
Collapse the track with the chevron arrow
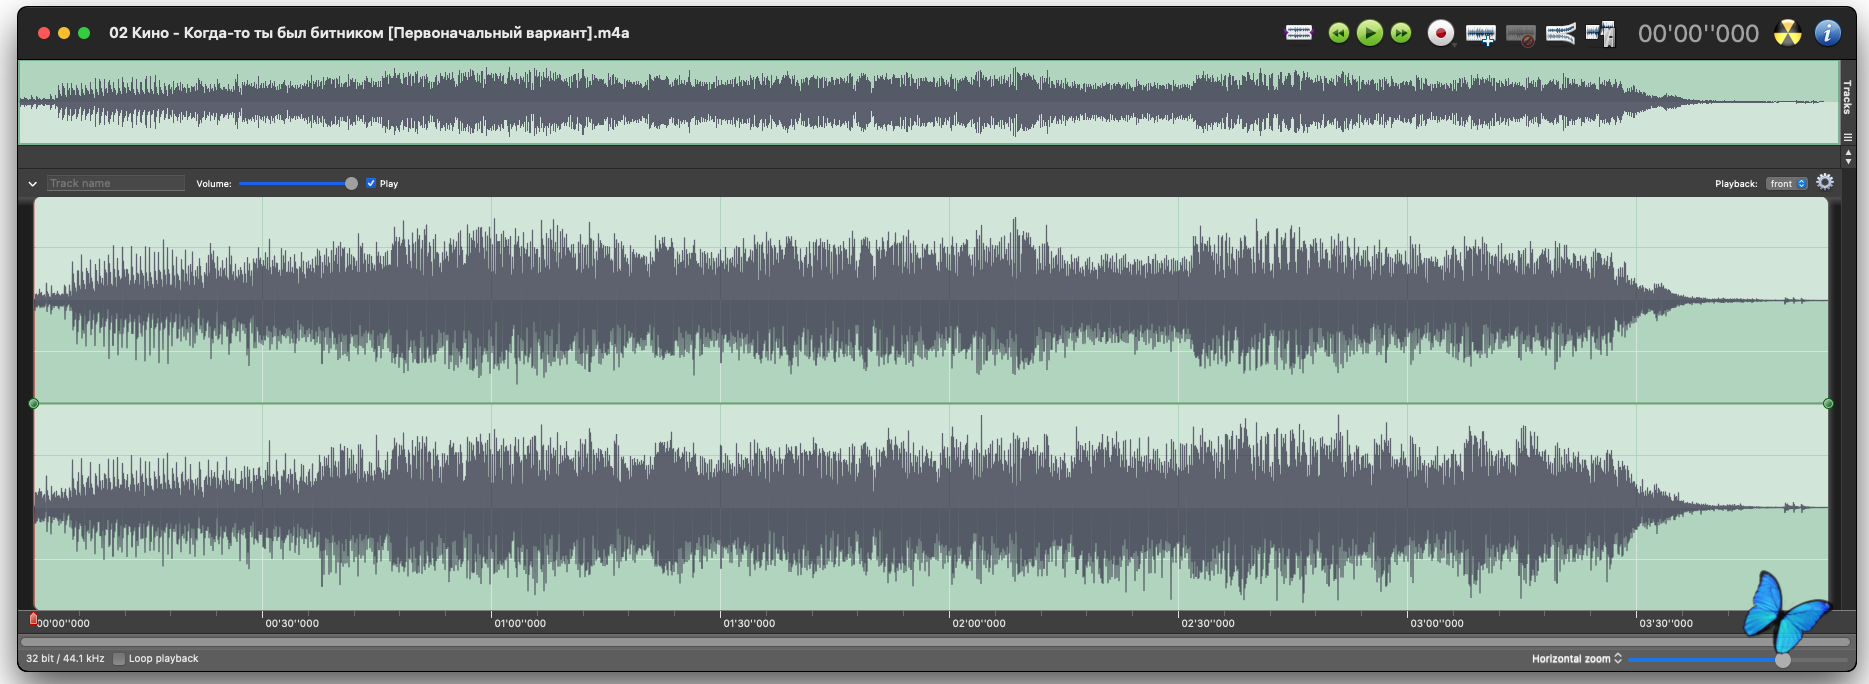[x=33, y=184]
